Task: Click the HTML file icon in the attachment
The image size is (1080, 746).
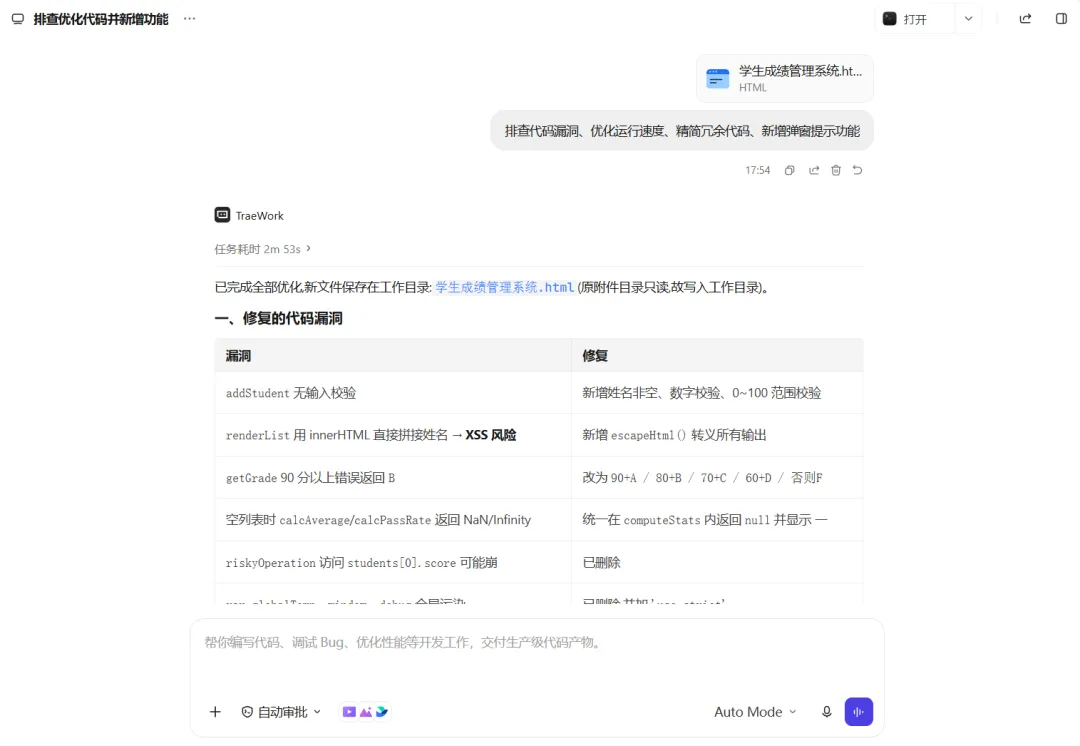Action: (x=717, y=79)
